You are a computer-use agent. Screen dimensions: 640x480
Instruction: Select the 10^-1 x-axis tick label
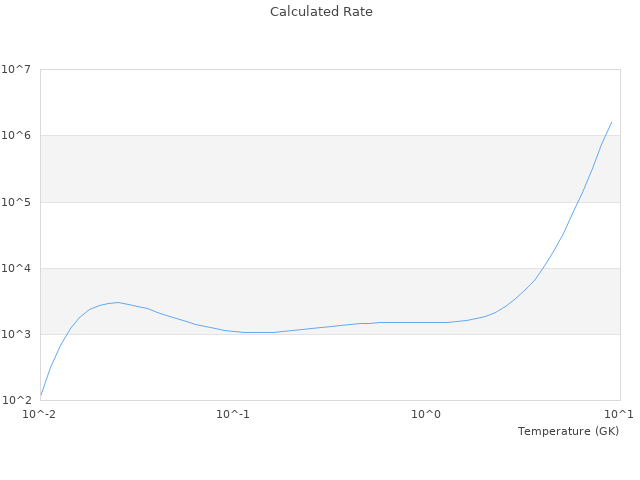click(233, 414)
